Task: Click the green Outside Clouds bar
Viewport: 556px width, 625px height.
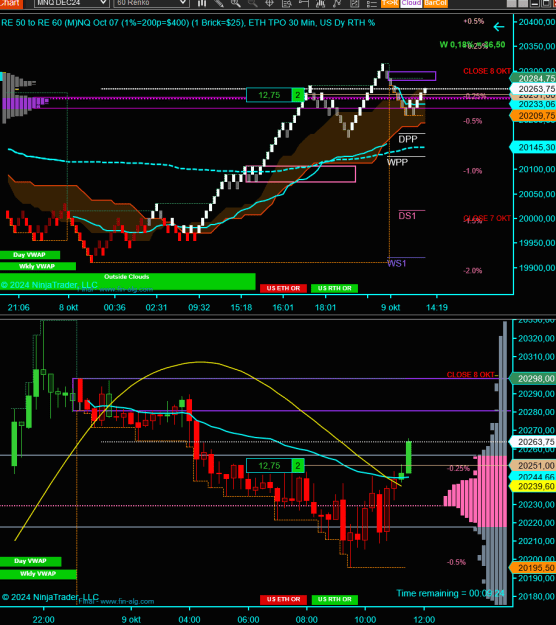Action: coord(128,281)
